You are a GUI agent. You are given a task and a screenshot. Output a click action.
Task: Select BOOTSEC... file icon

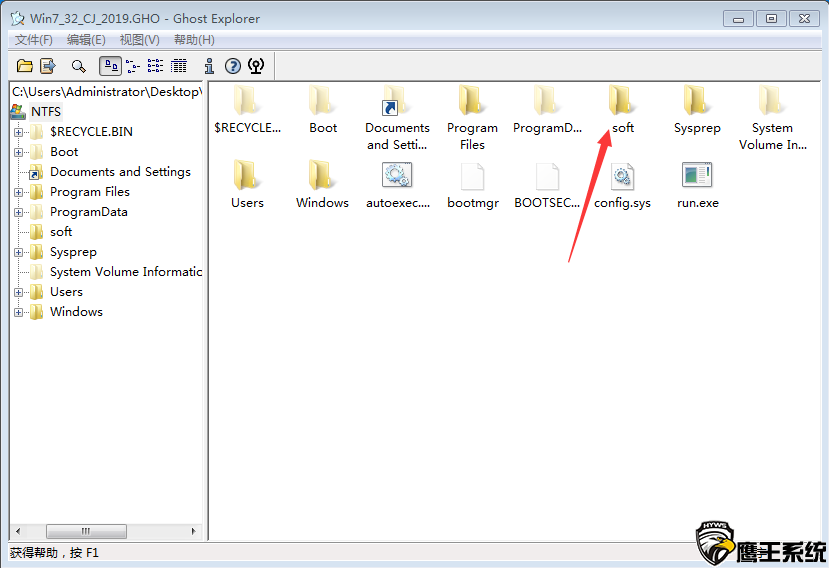click(547, 176)
